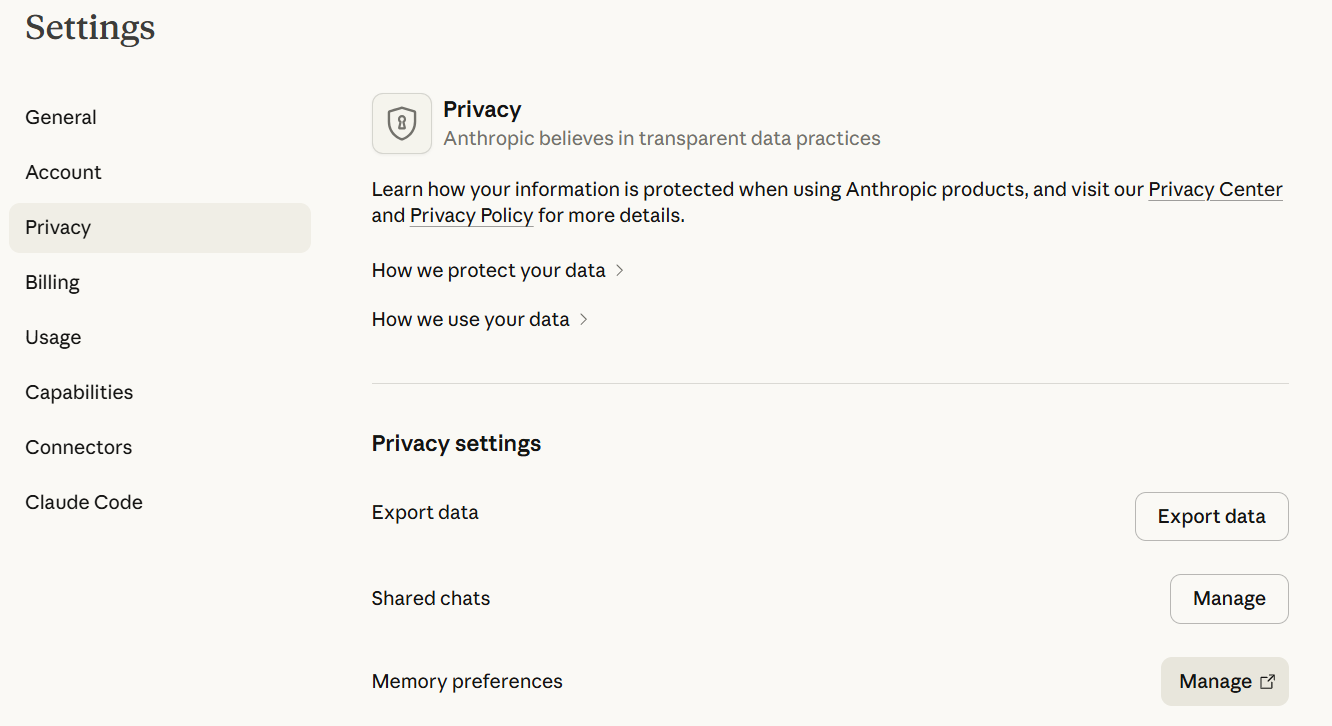Open Capabilities settings
The width and height of the screenshot is (1332, 726).
(x=79, y=393)
